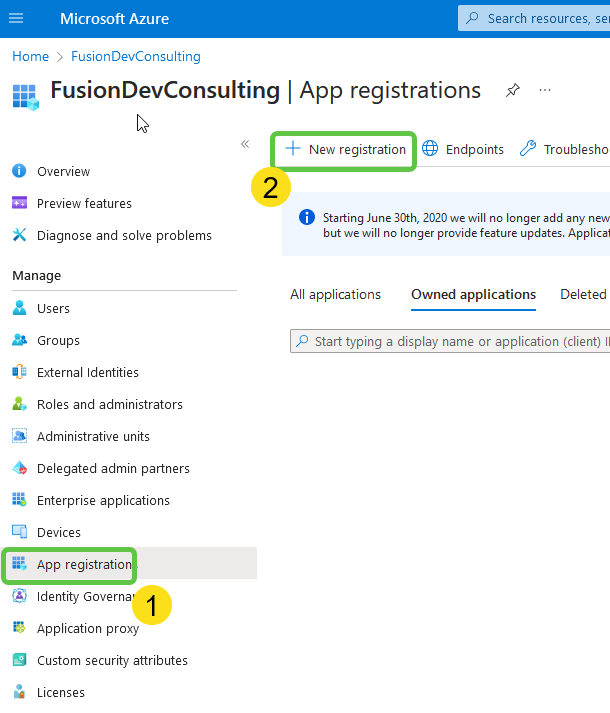Viewport: 610px width, 713px height.
Task: Click the FusionDevConsulting breadcrumb link
Action: point(136,56)
